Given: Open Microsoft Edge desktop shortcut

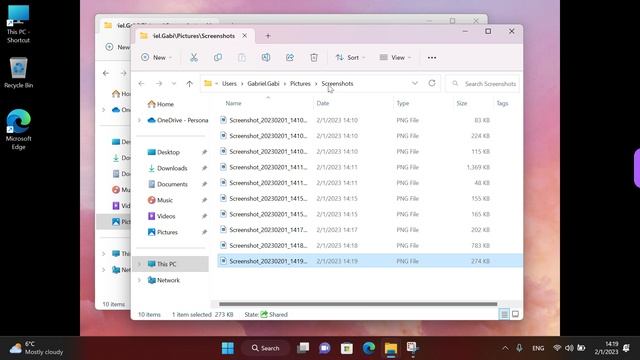Looking at the screenshot, I should pyautogui.click(x=18, y=129).
